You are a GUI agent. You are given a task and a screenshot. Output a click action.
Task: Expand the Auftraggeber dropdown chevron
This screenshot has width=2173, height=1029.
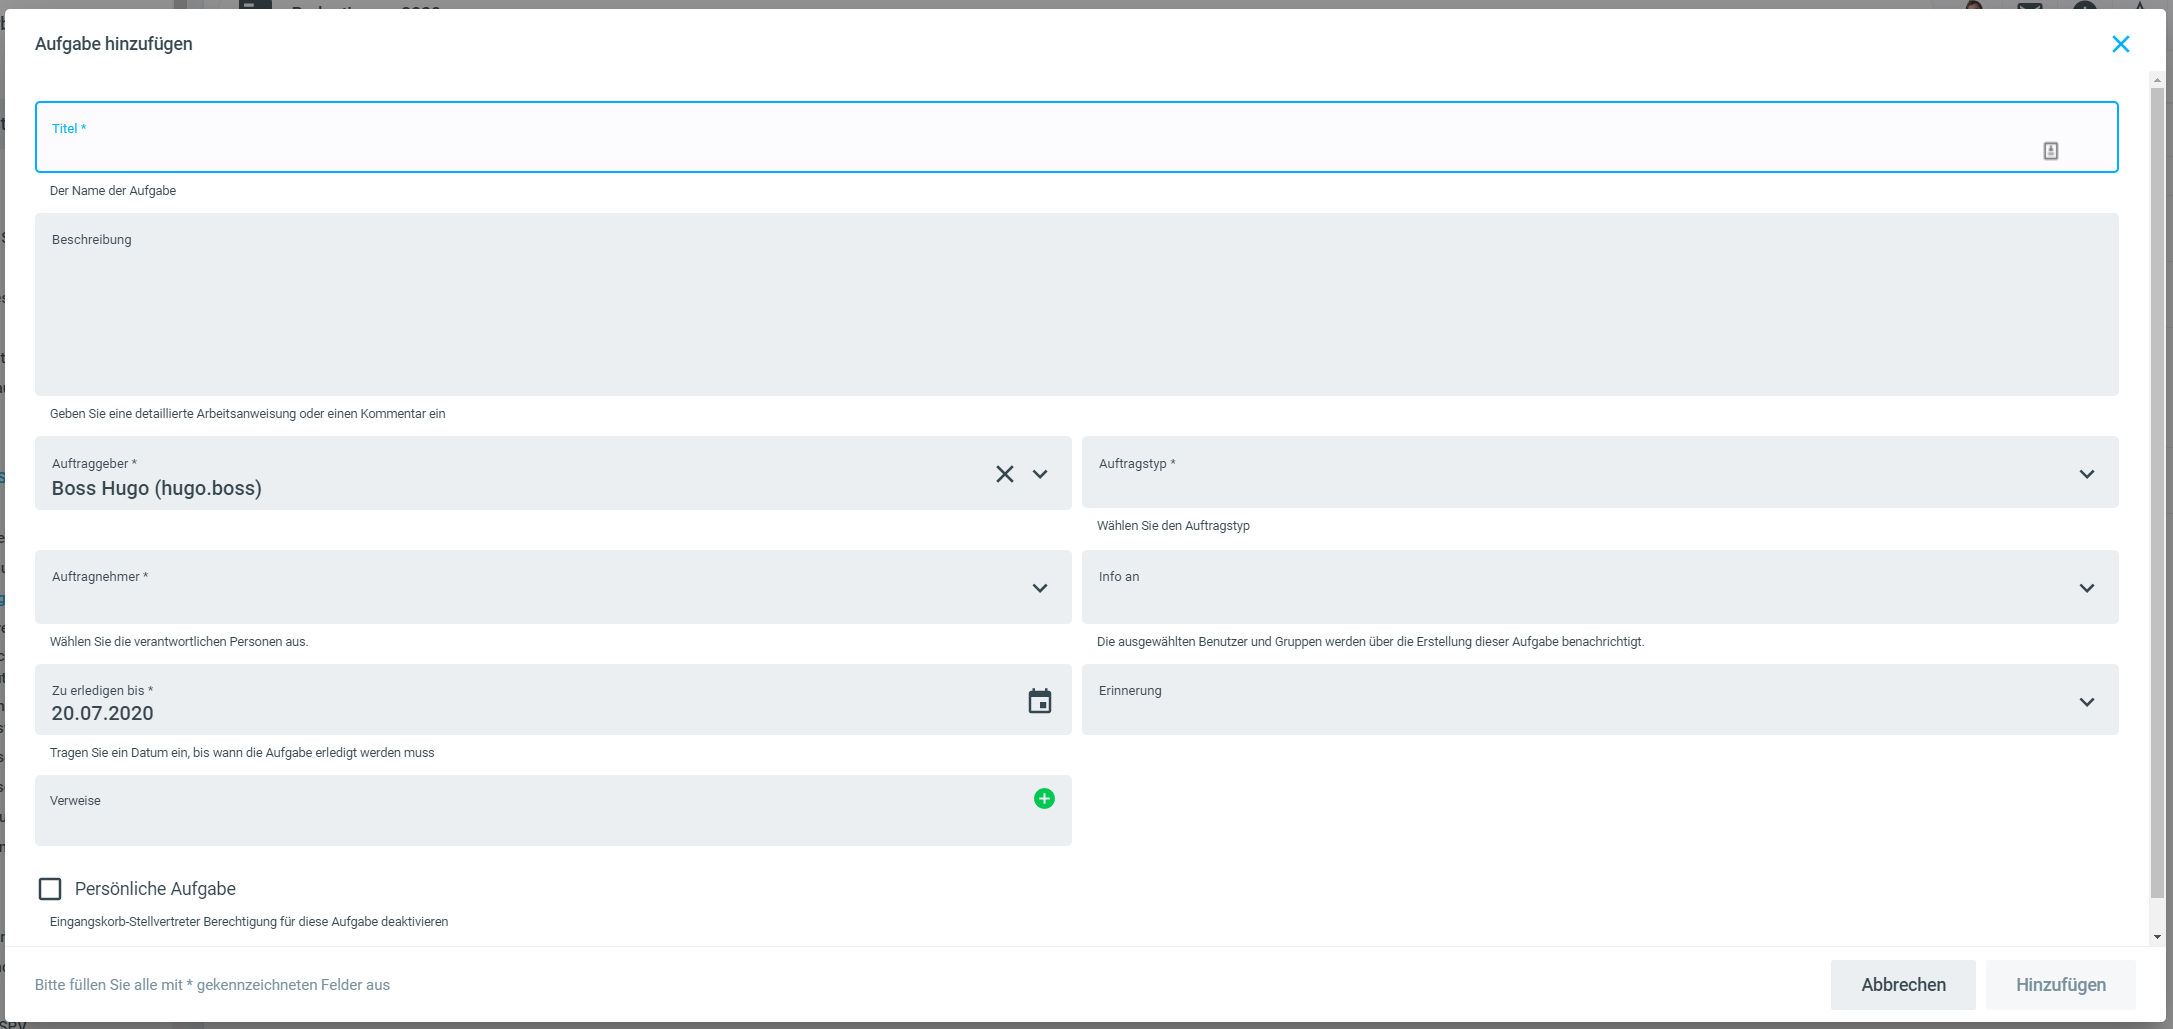[1040, 474]
